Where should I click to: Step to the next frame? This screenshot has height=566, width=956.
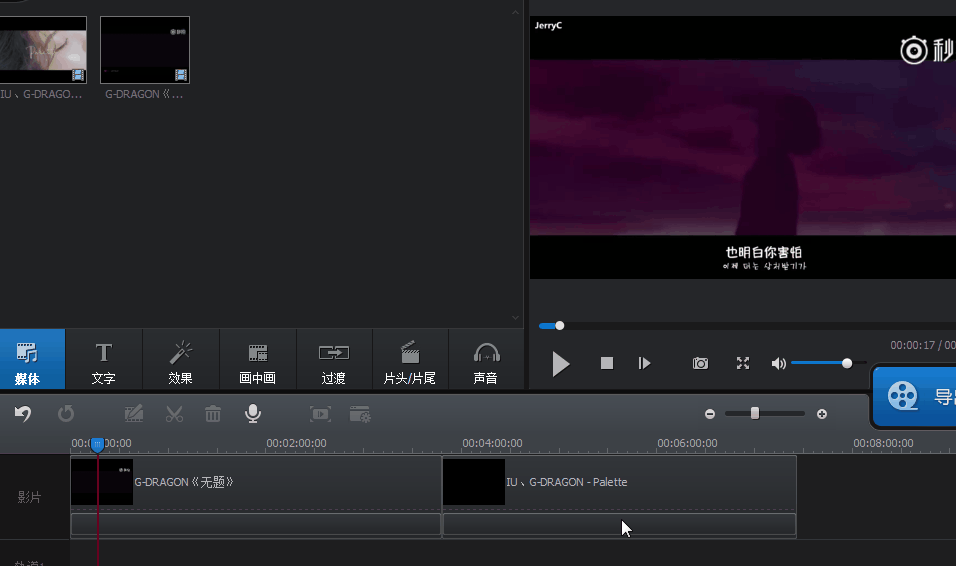644,364
